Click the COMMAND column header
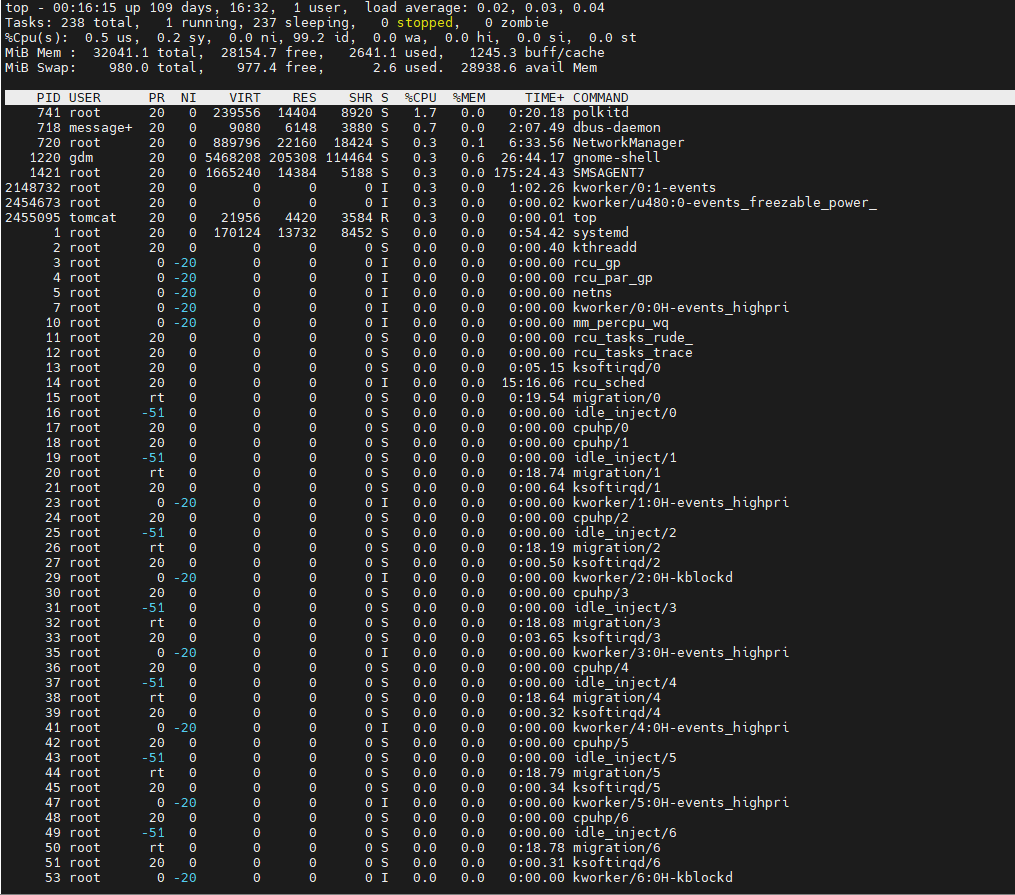 (601, 98)
